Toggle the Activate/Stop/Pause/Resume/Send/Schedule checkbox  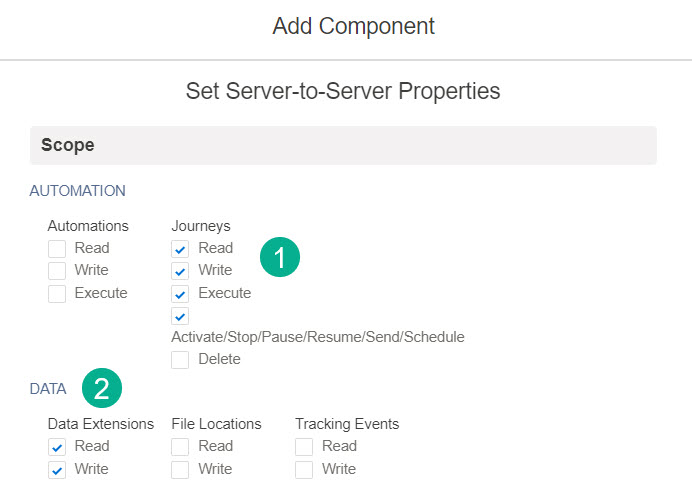[x=180, y=317]
